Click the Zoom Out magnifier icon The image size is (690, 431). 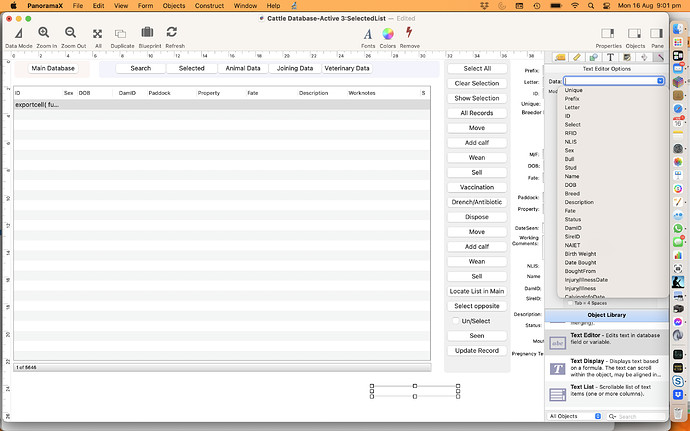pyautogui.click(x=70, y=33)
